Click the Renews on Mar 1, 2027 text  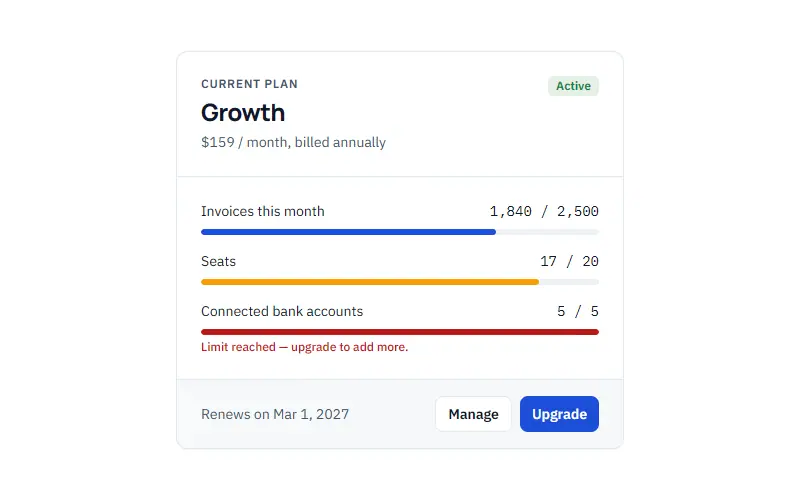click(x=275, y=414)
